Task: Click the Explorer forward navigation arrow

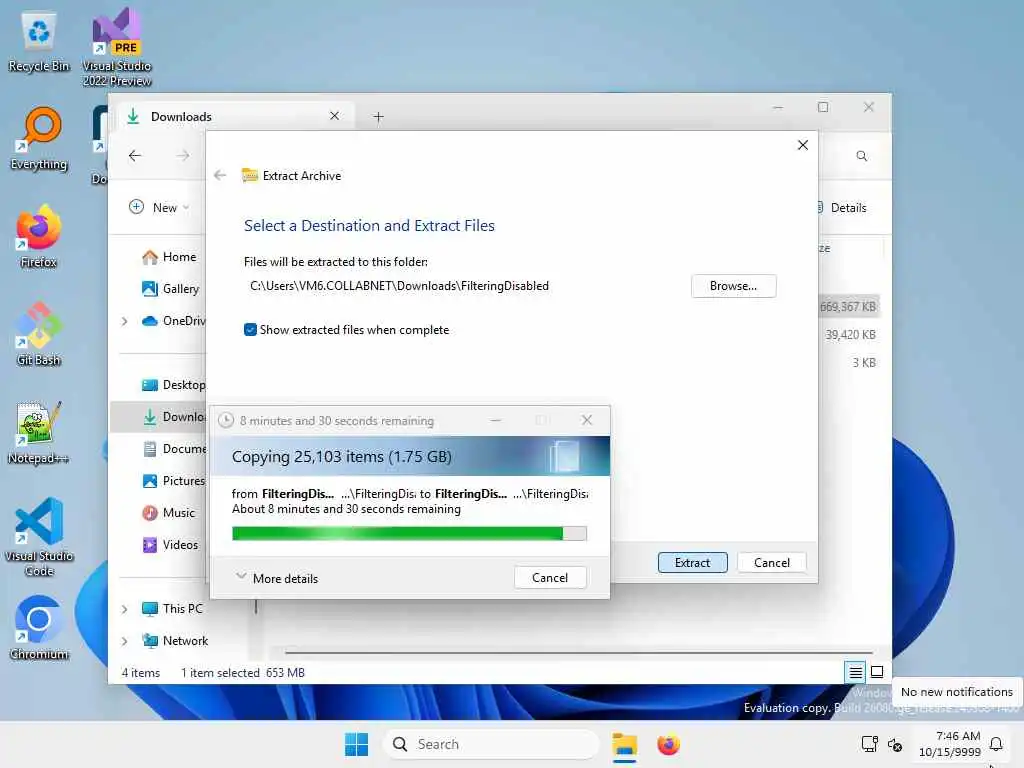Action: 183,155
